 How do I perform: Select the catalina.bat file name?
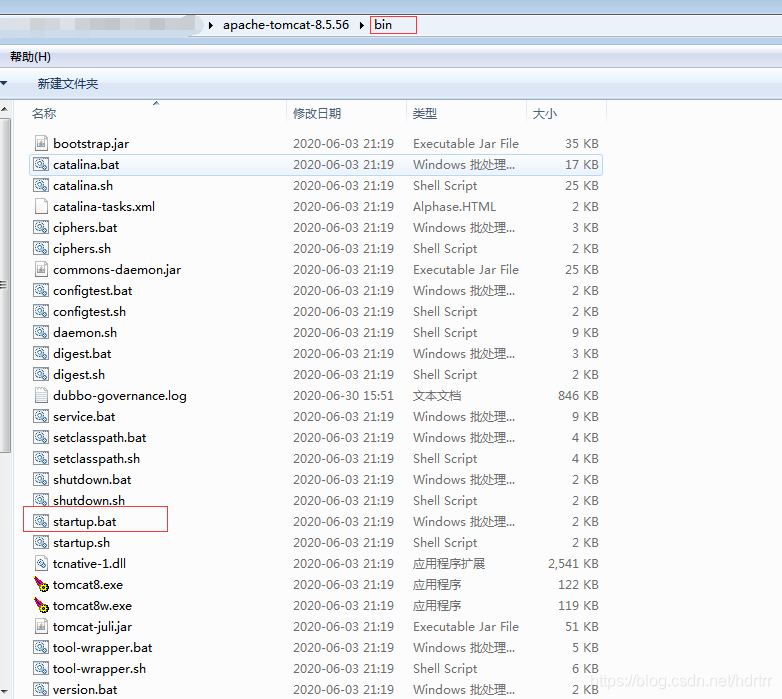tap(86, 165)
